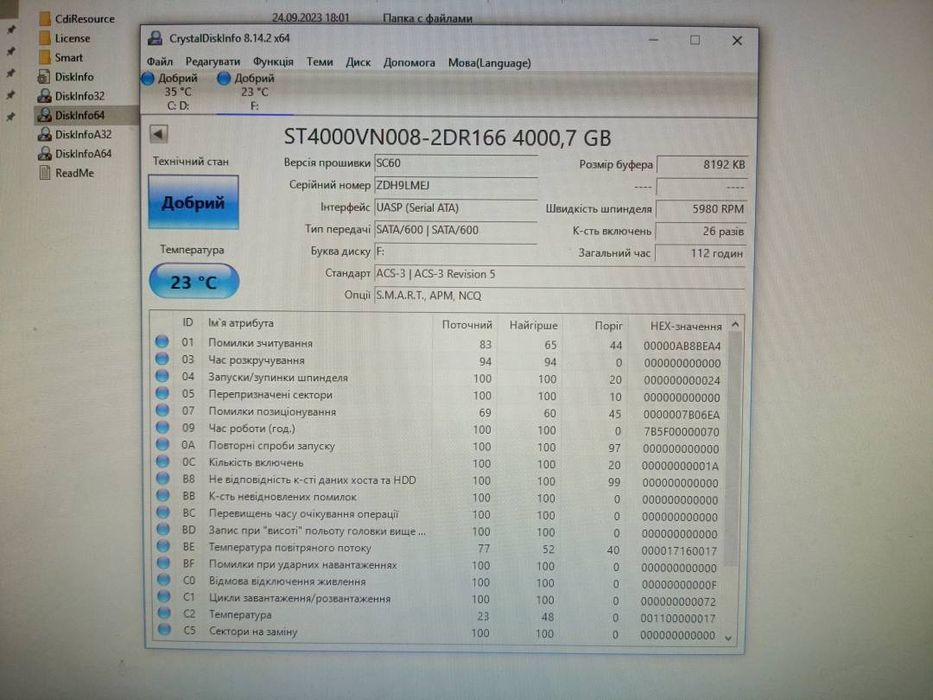The height and width of the screenshot is (700, 933).
Task: Click status icon of attribute C2 Температура
Action: click(164, 613)
